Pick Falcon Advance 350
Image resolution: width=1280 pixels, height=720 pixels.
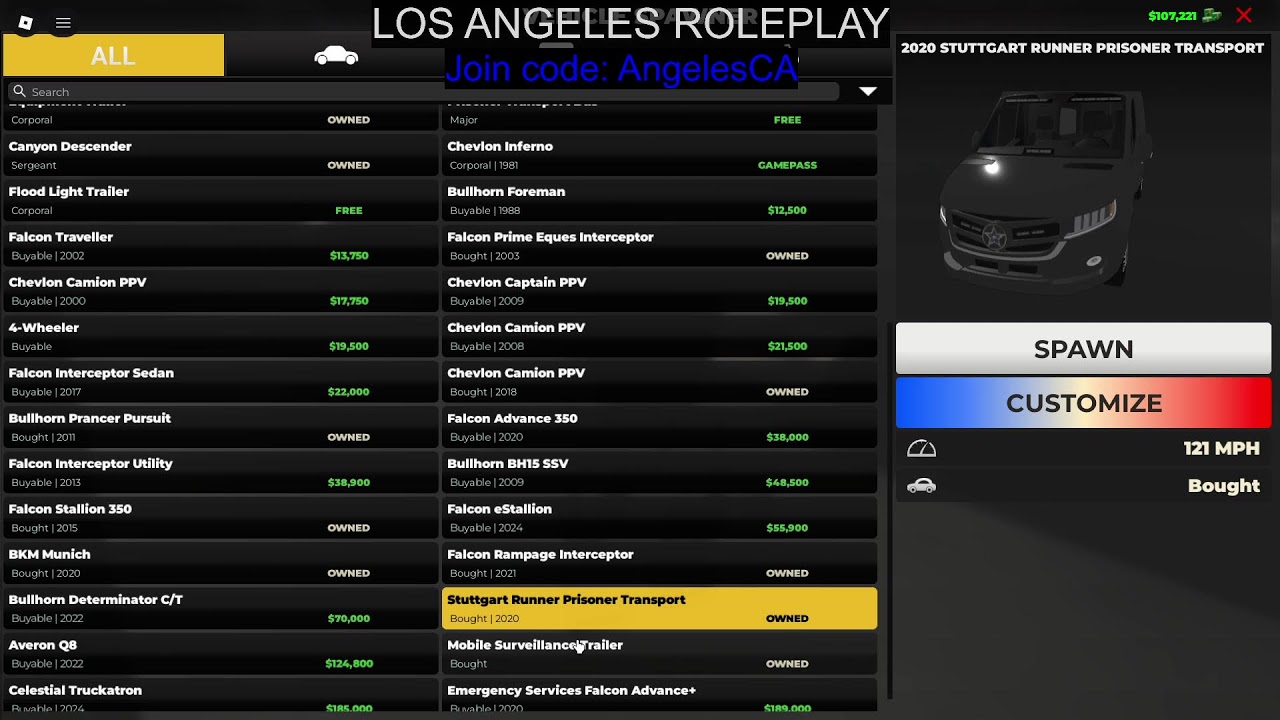[x=660, y=427]
